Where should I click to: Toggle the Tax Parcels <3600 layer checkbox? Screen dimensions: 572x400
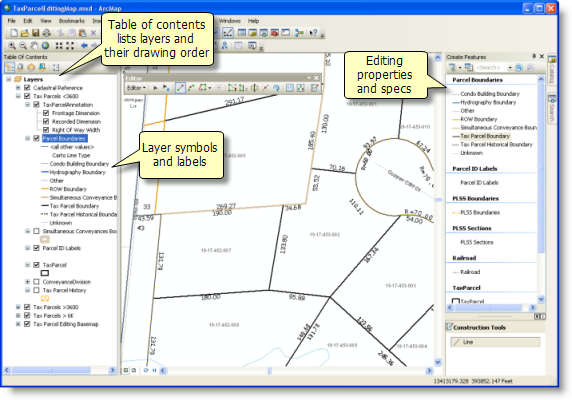click(27, 96)
